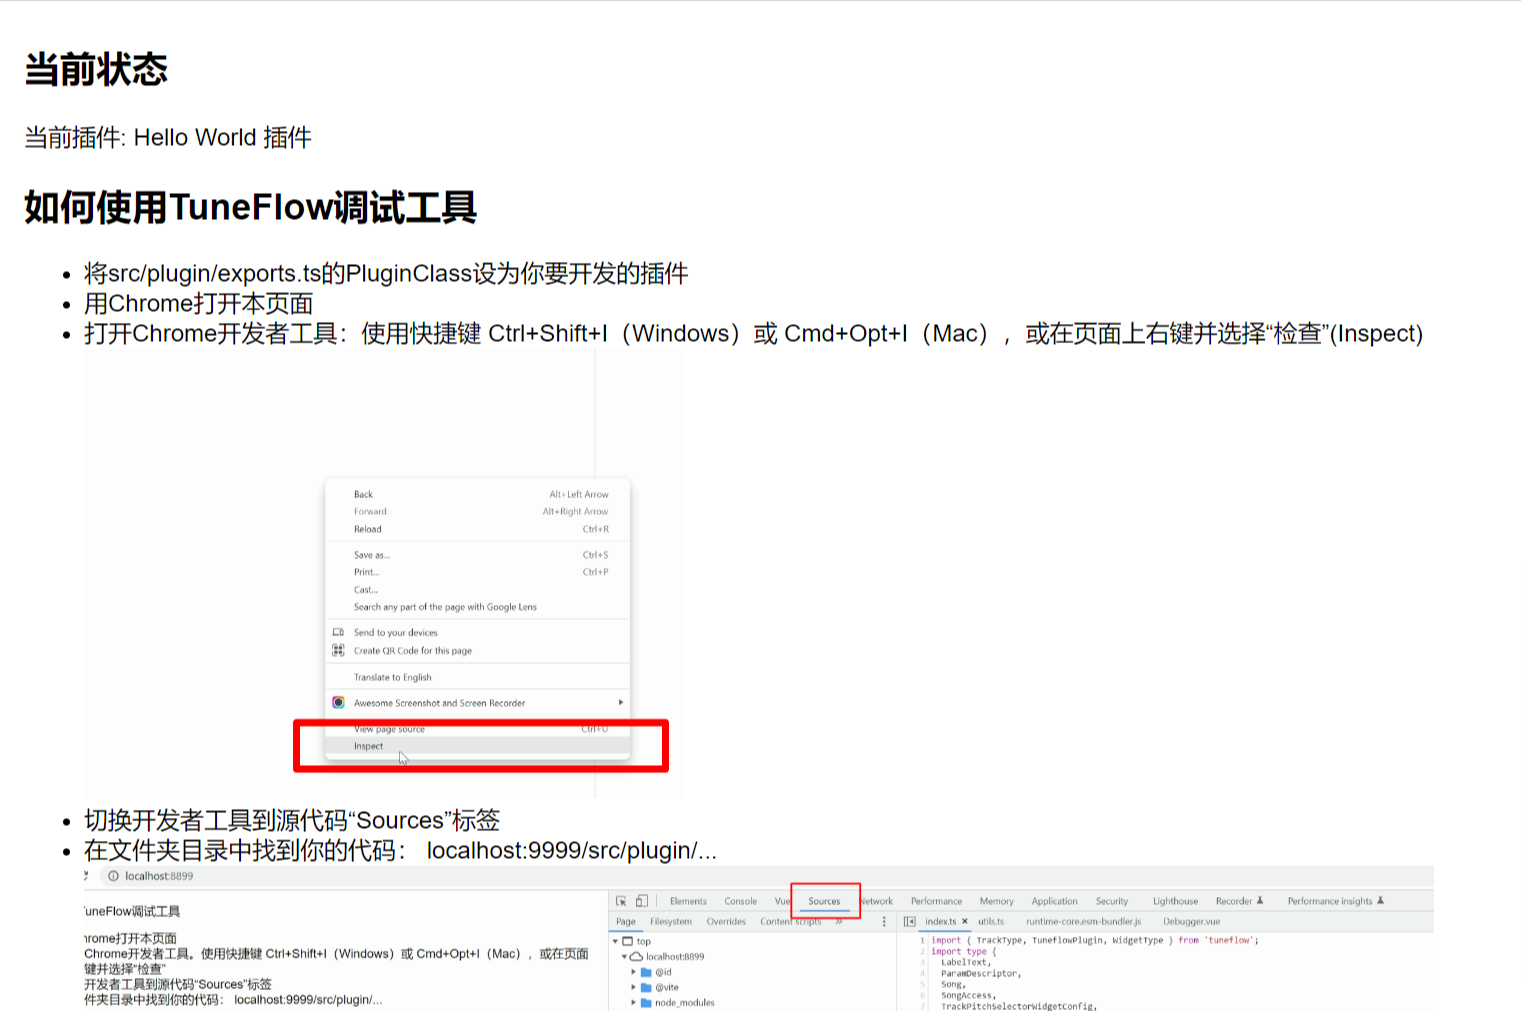Switch to the Sources tab
This screenshot has width=1521, height=1011.
pyautogui.click(x=824, y=901)
